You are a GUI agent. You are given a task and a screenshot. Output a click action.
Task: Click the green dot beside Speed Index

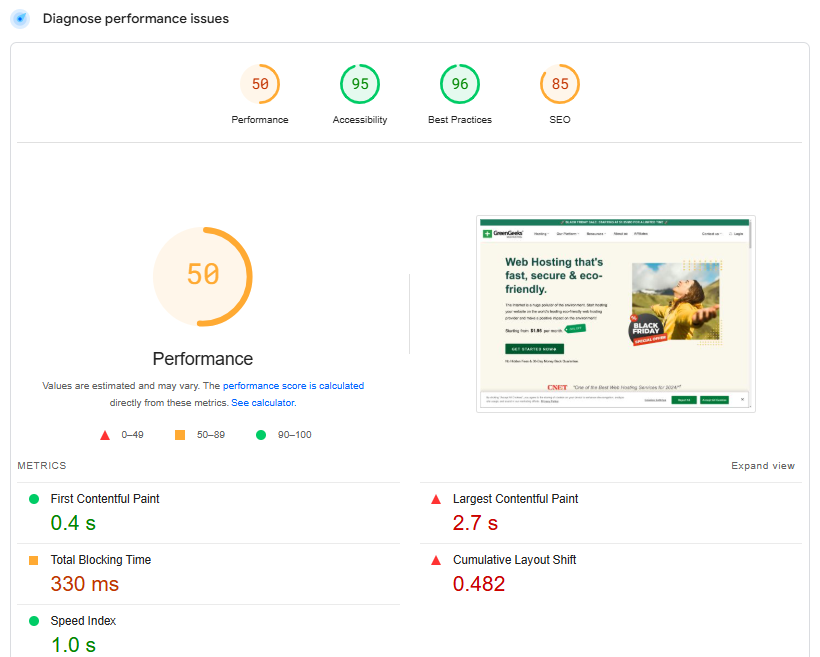coord(33,620)
